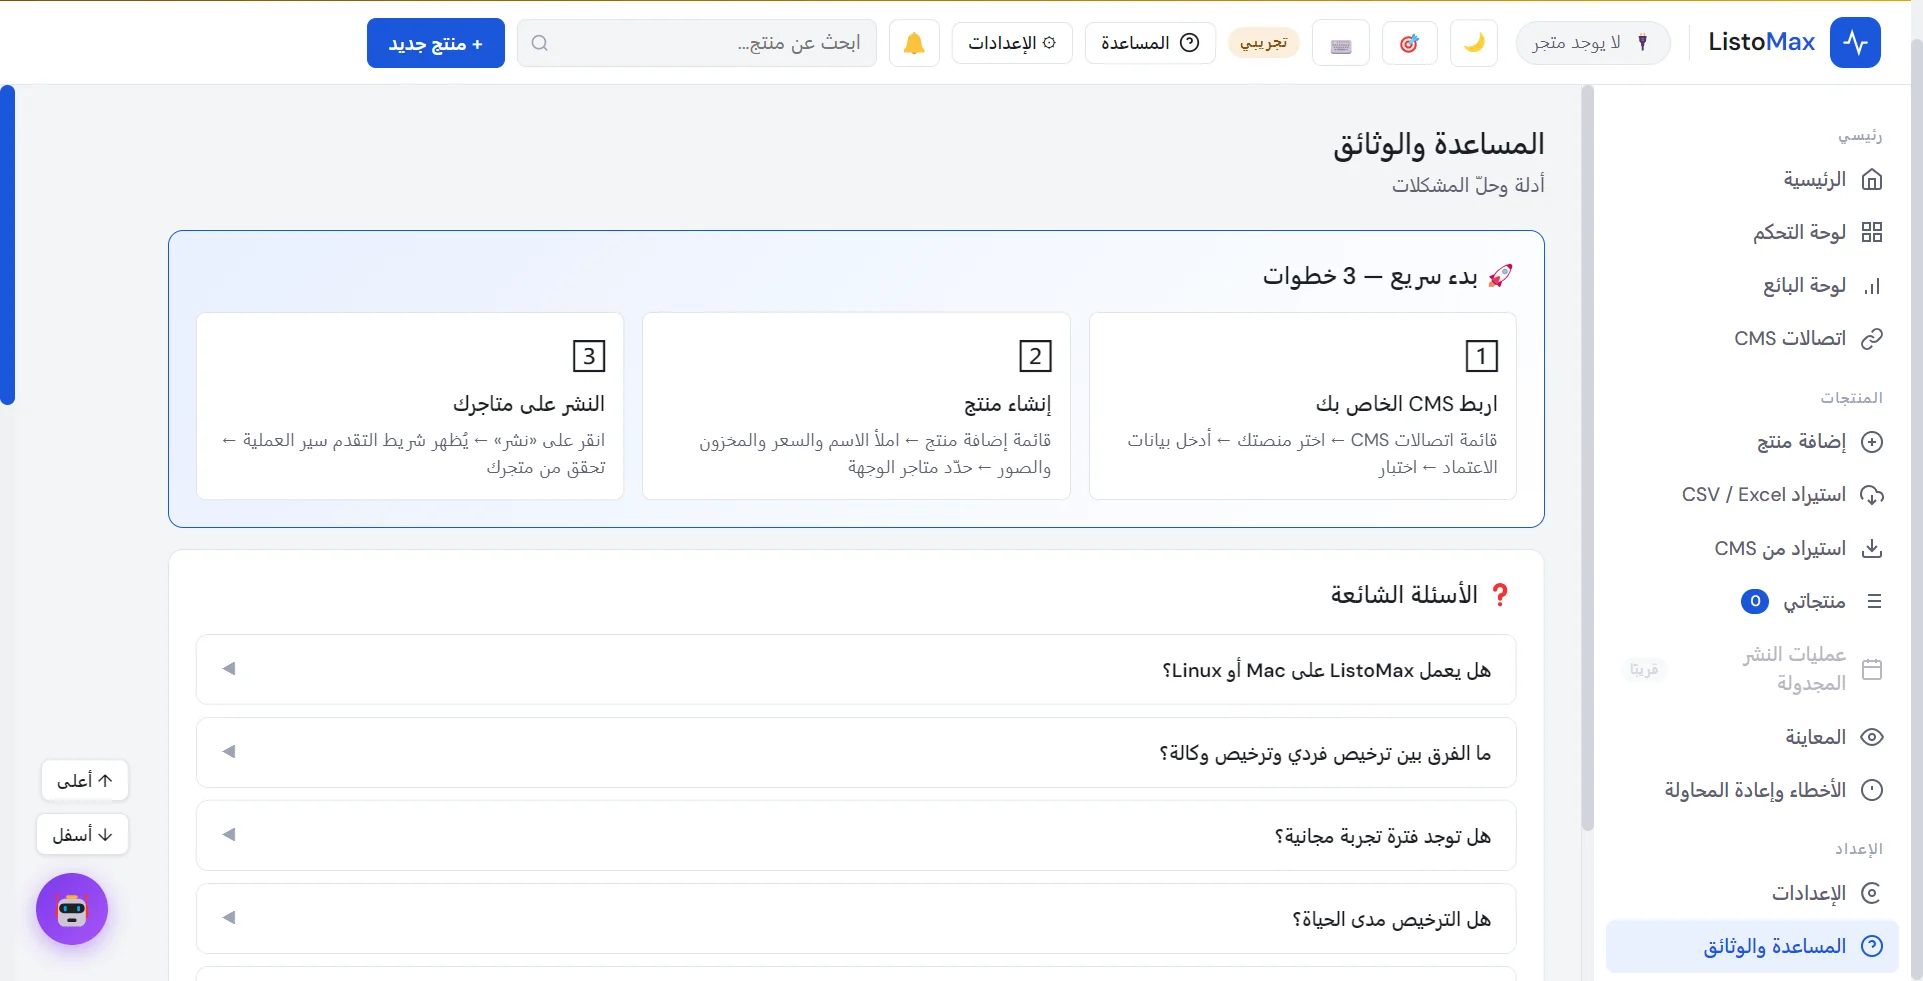1923x981 pixels.
Task: Click the ListoMax pulse logo icon
Action: (x=1855, y=43)
